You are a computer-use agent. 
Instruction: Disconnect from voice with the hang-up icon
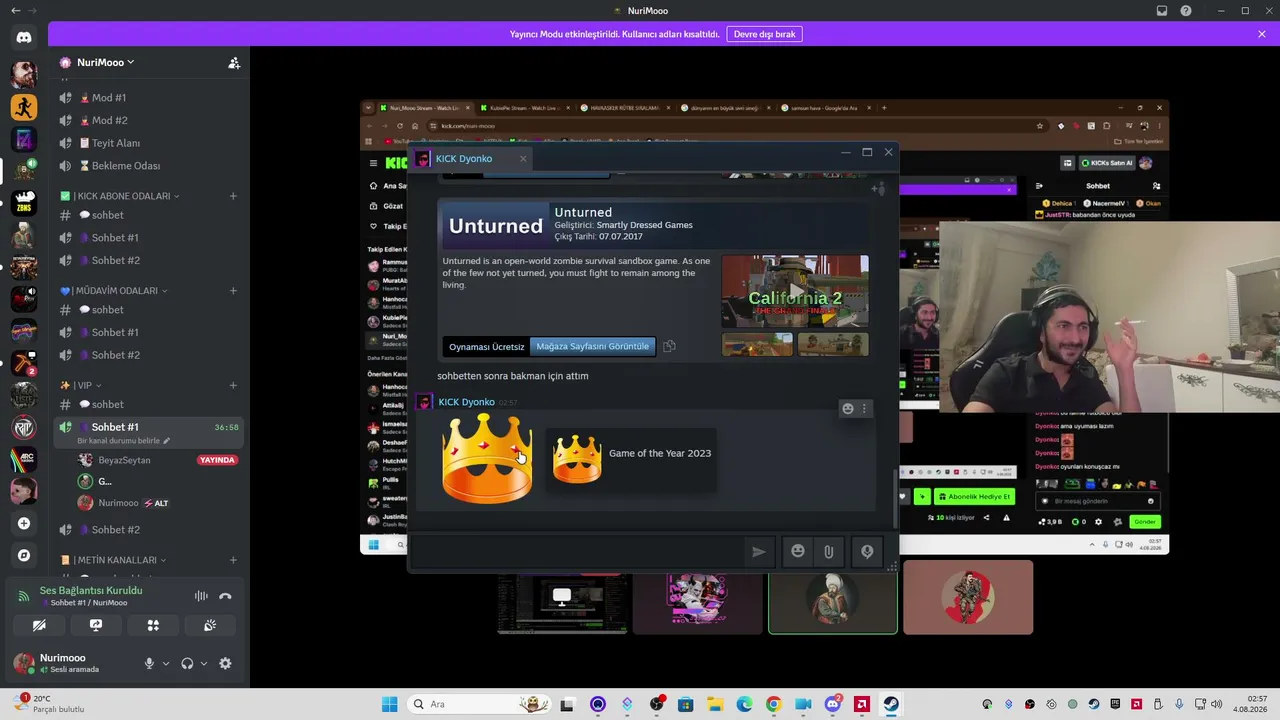(225, 596)
